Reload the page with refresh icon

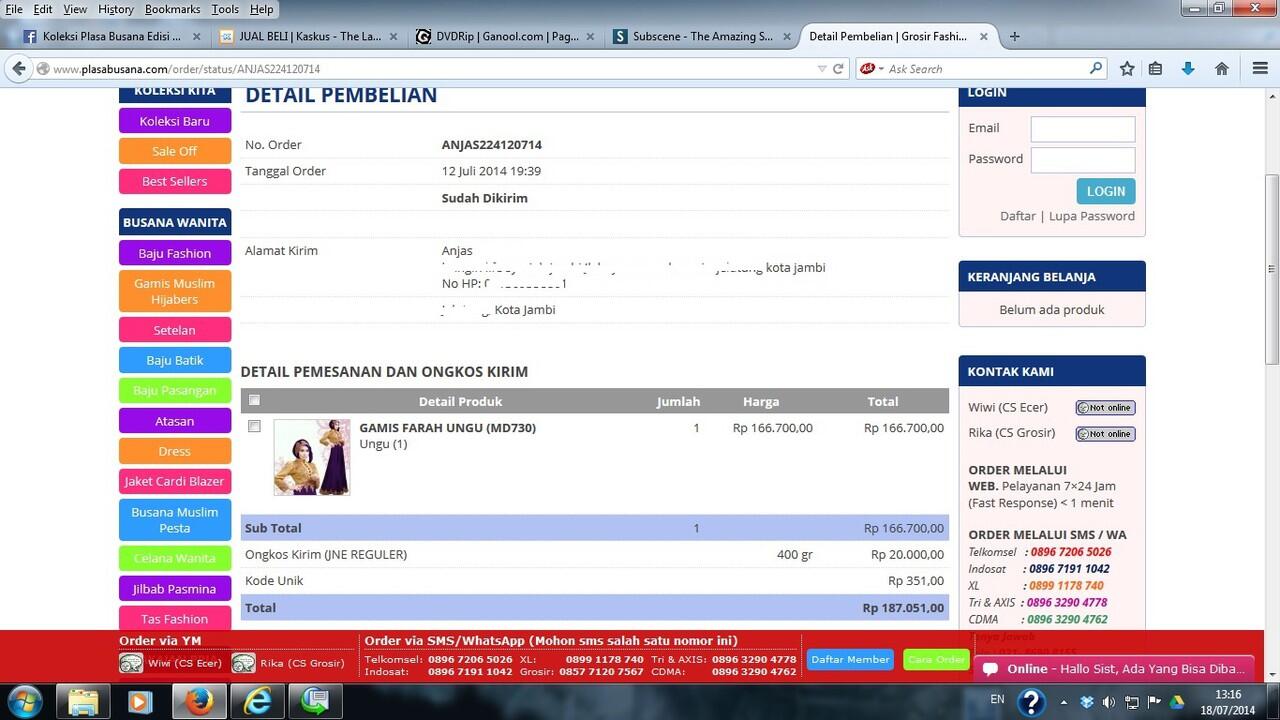coord(838,69)
